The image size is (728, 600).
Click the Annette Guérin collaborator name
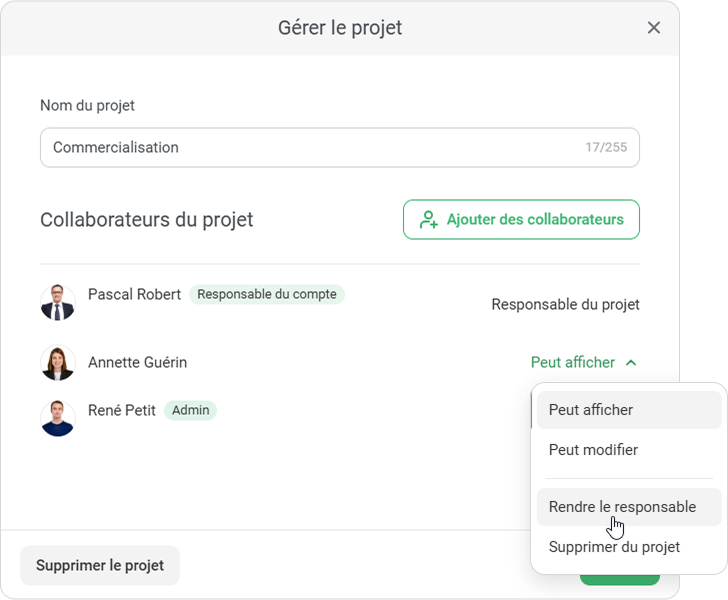pyautogui.click(x=137, y=362)
